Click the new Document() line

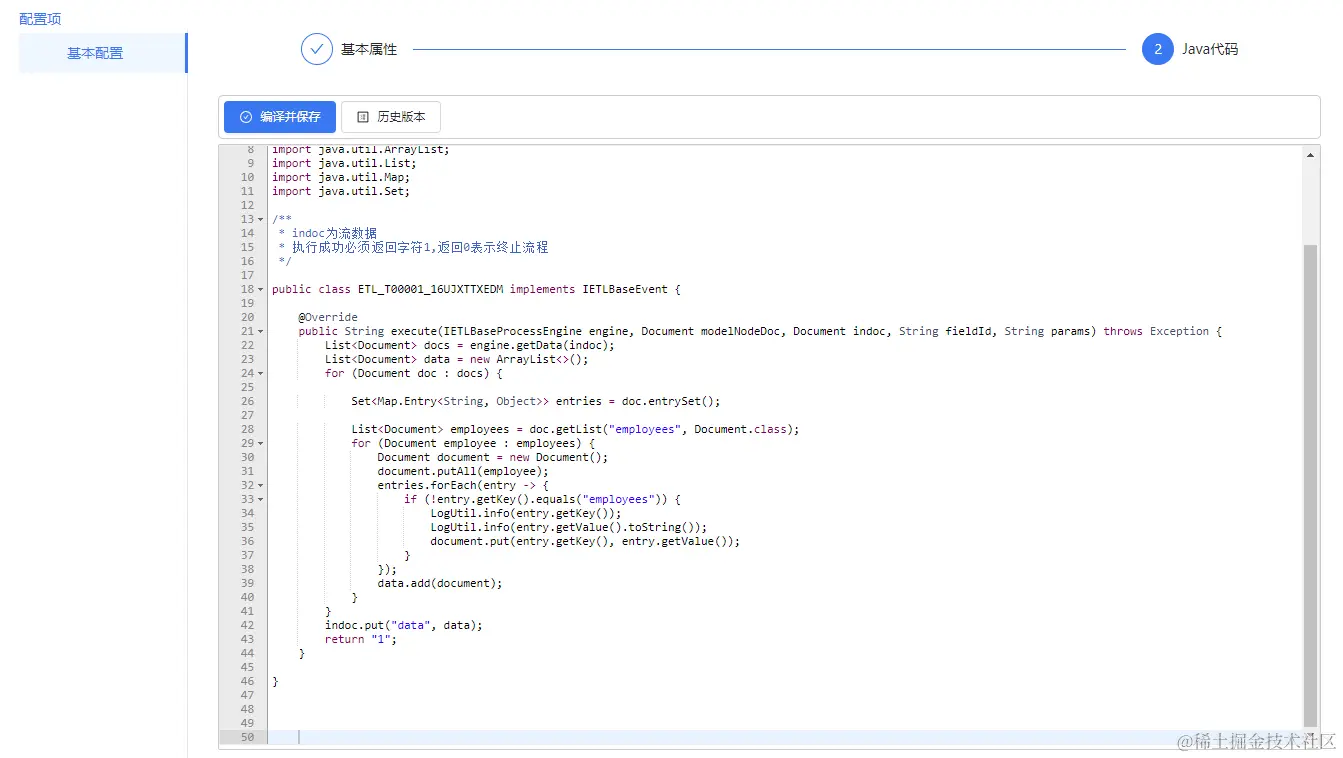click(x=493, y=457)
